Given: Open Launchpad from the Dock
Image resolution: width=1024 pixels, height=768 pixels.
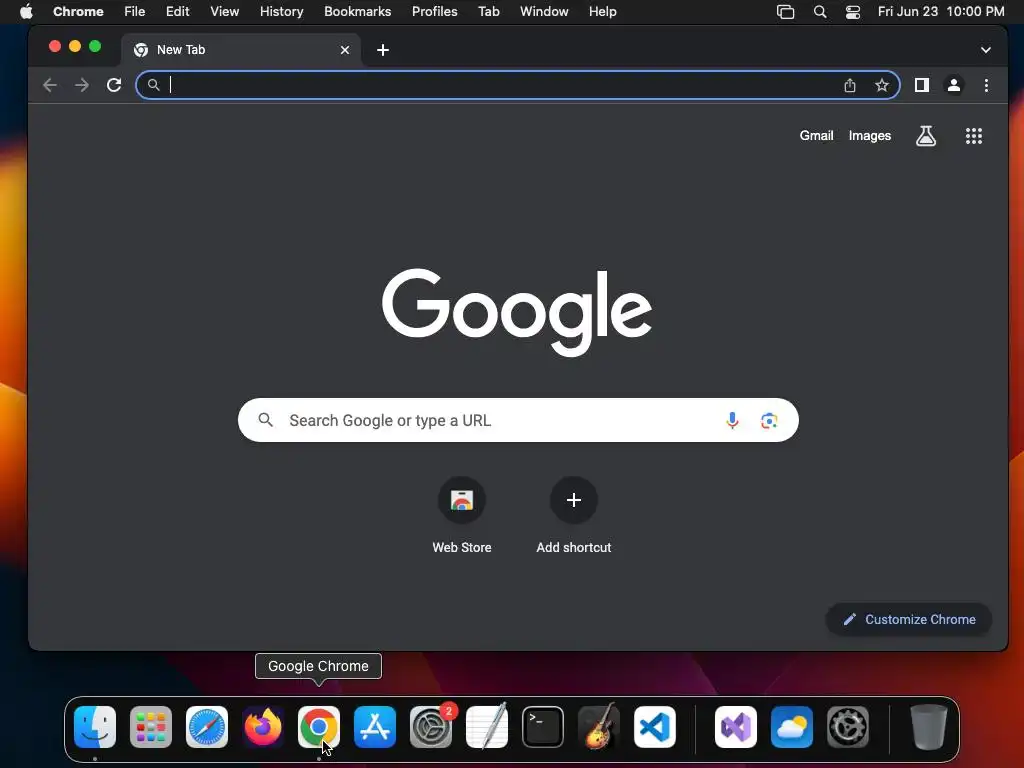Looking at the screenshot, I should tap(151, 727).
